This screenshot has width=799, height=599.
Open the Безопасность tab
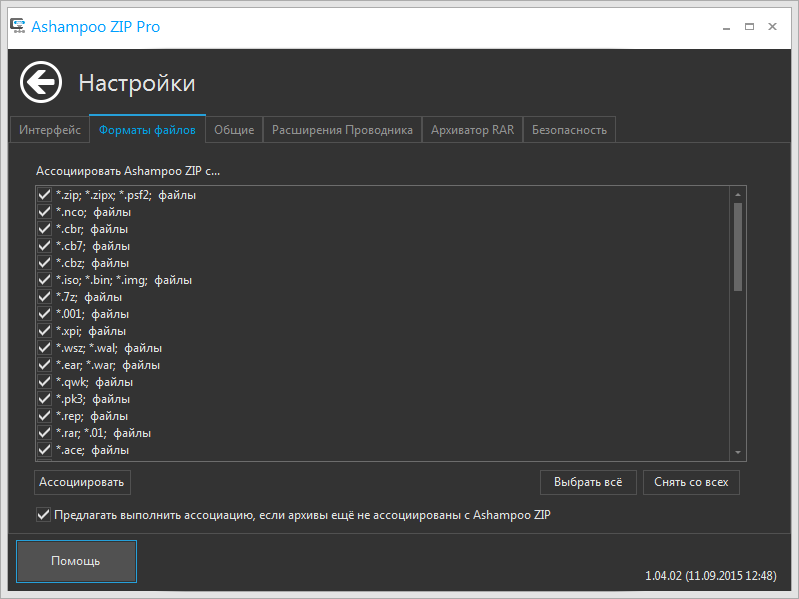(569, 130)
